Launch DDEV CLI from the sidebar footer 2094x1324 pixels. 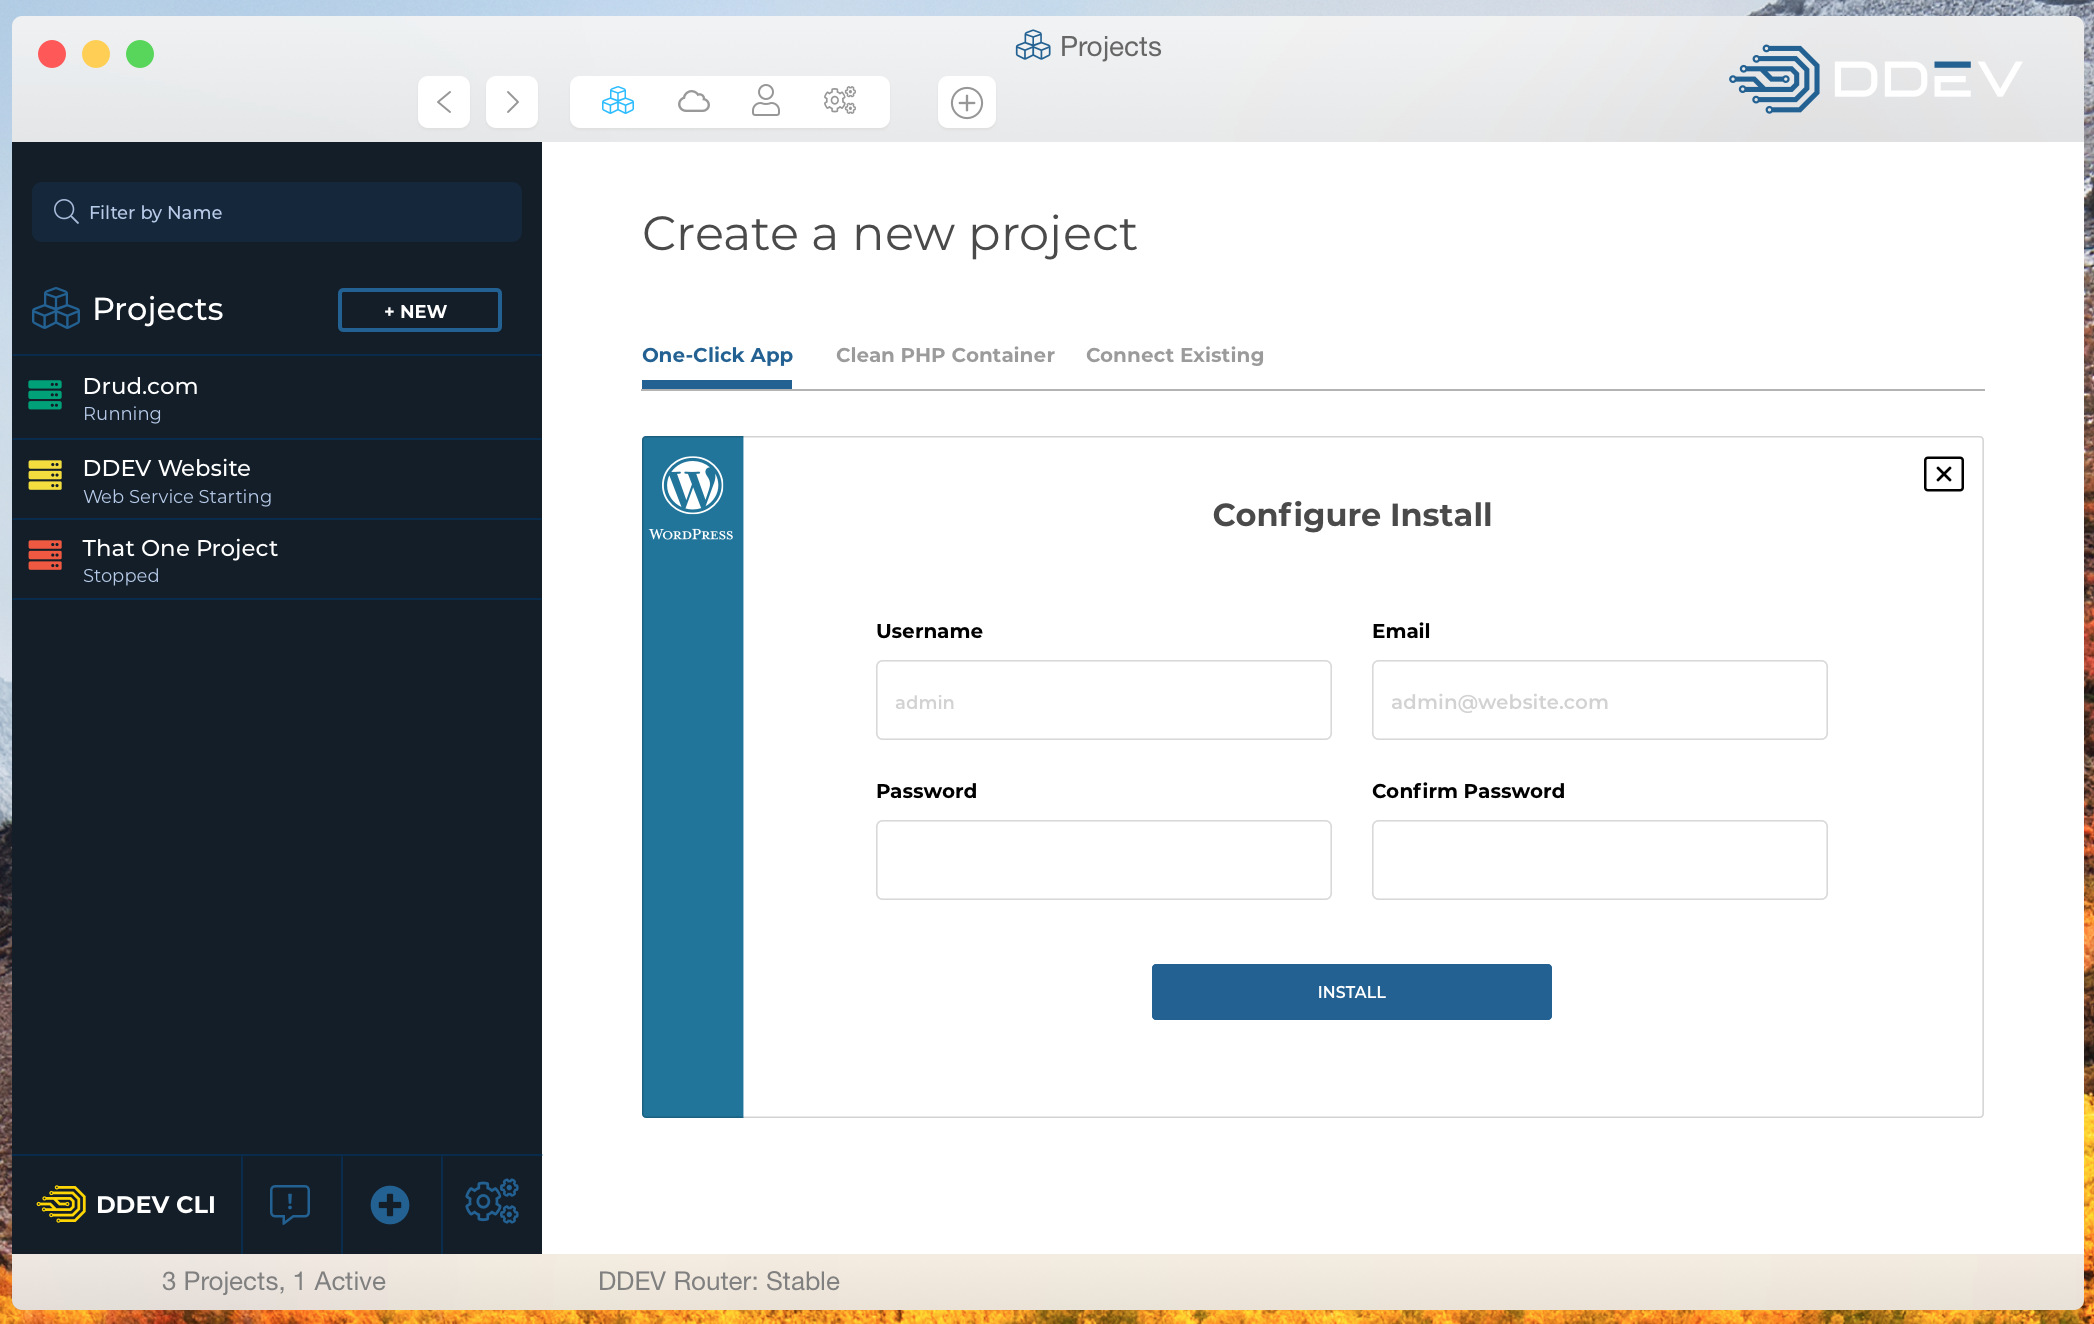(x=127, y=1204)
